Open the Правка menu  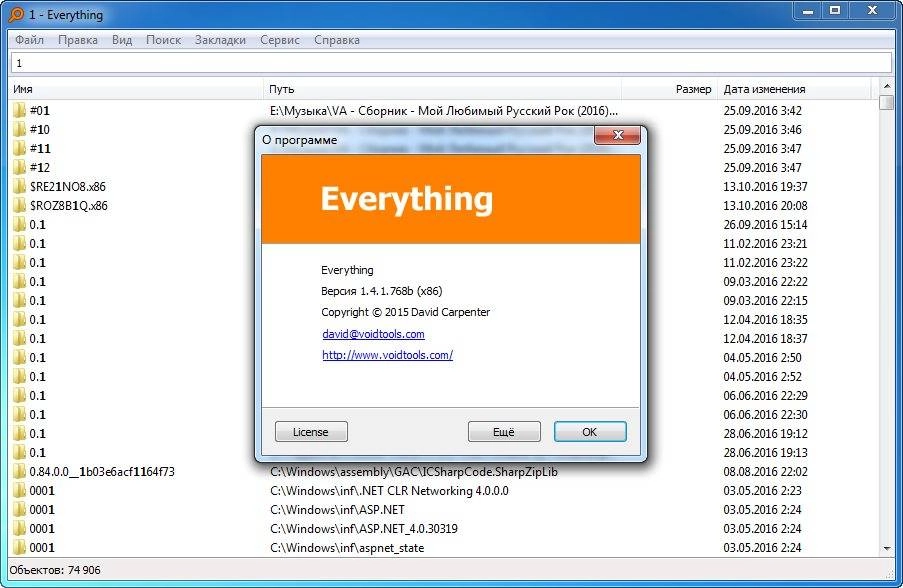(x=78, y=40)
